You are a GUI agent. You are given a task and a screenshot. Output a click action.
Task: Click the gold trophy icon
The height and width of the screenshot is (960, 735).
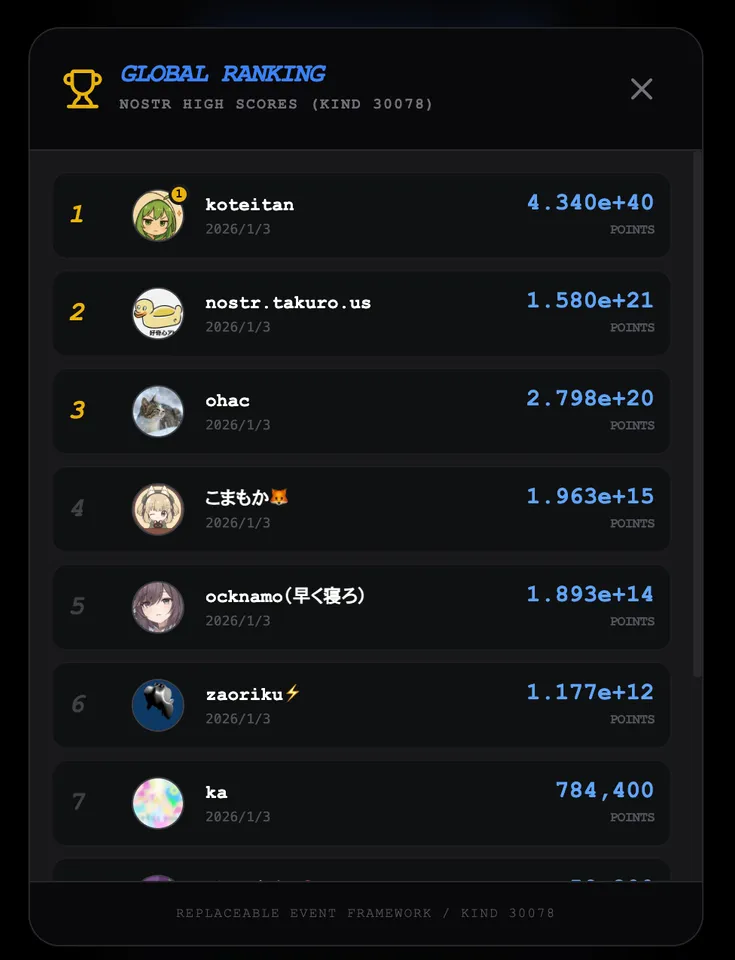[82, 88]
